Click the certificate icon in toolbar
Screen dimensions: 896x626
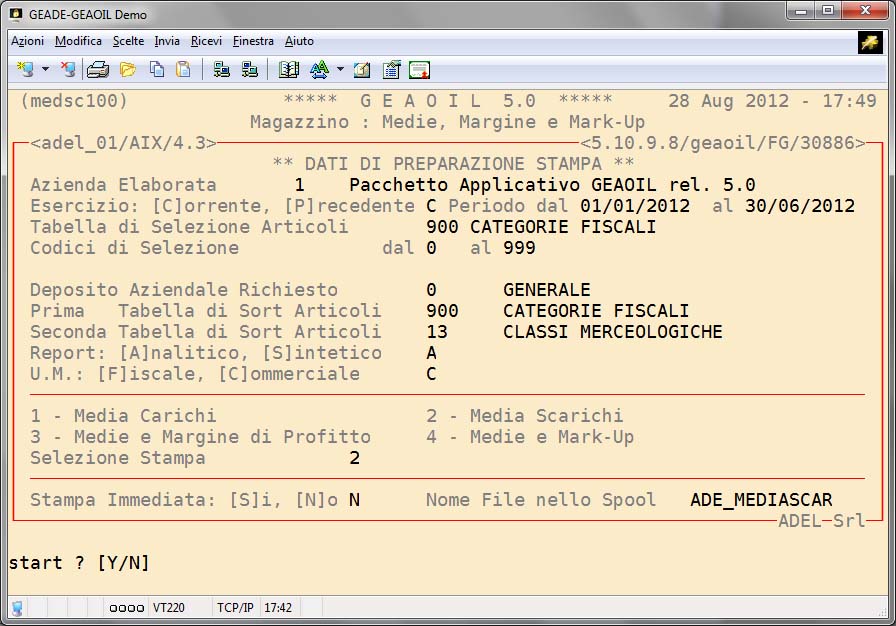419,70
